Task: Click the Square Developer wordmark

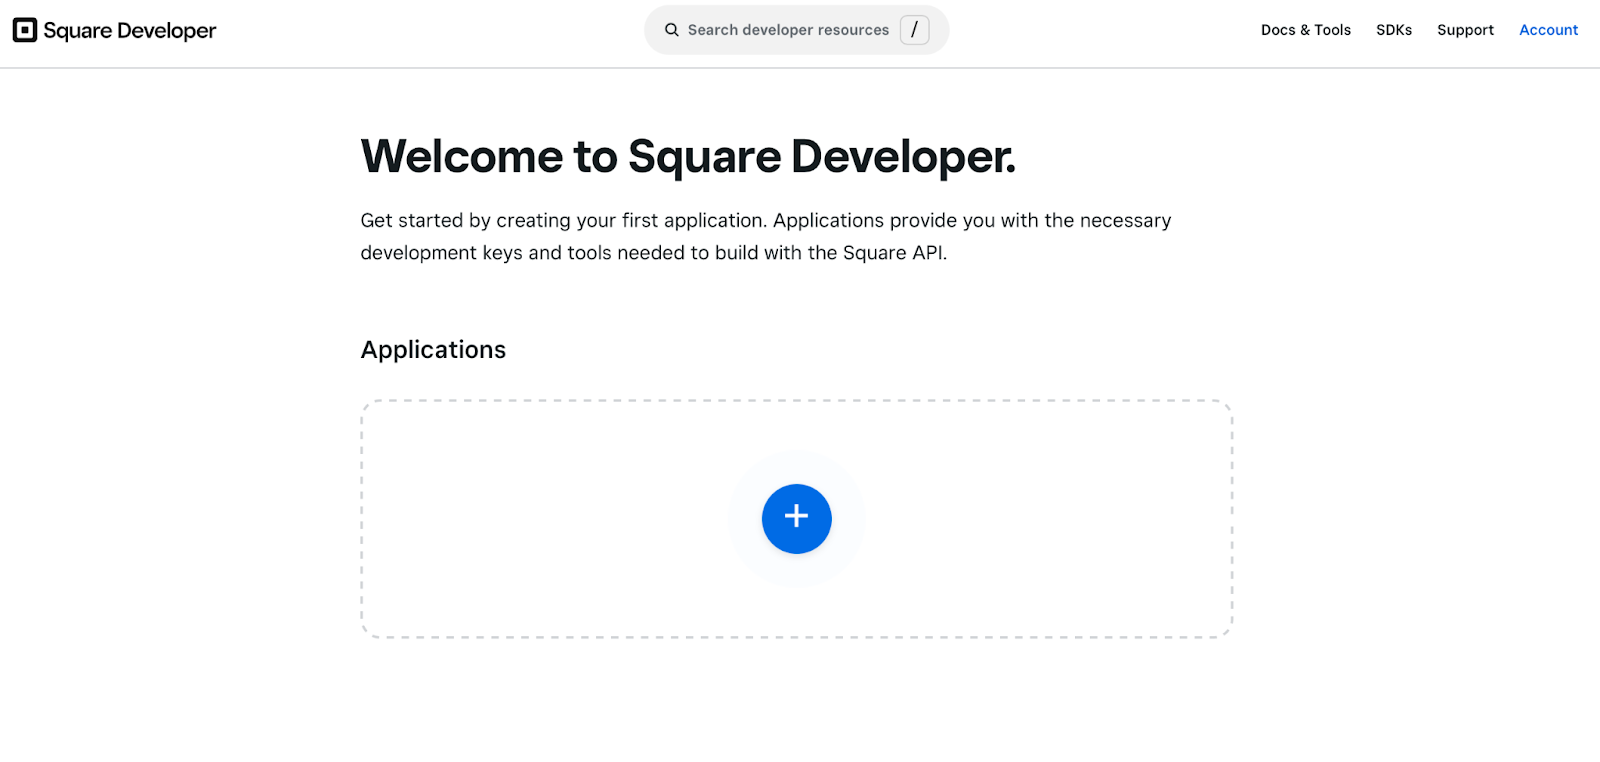Action: click(130, 31)
